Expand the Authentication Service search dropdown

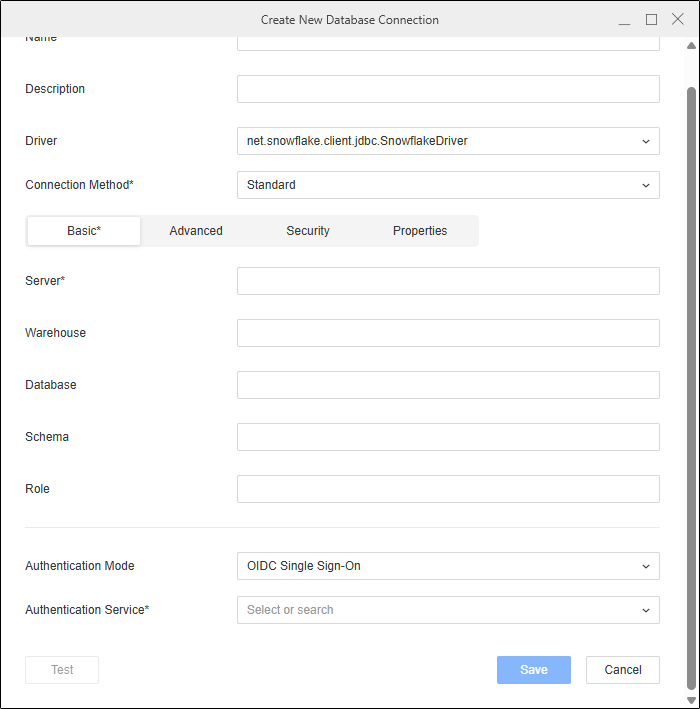(447, 610)
